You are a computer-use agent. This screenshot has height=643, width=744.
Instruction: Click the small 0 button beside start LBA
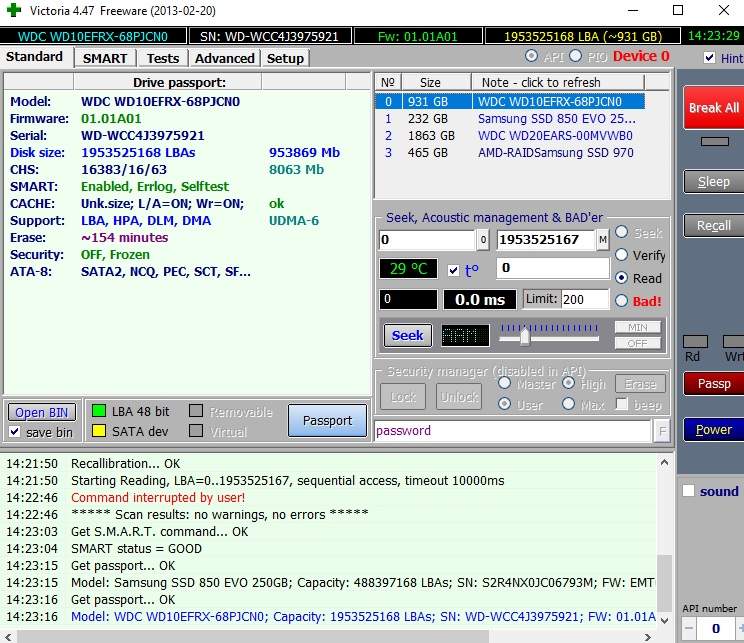pyautogui.click(x=483, y=240)
